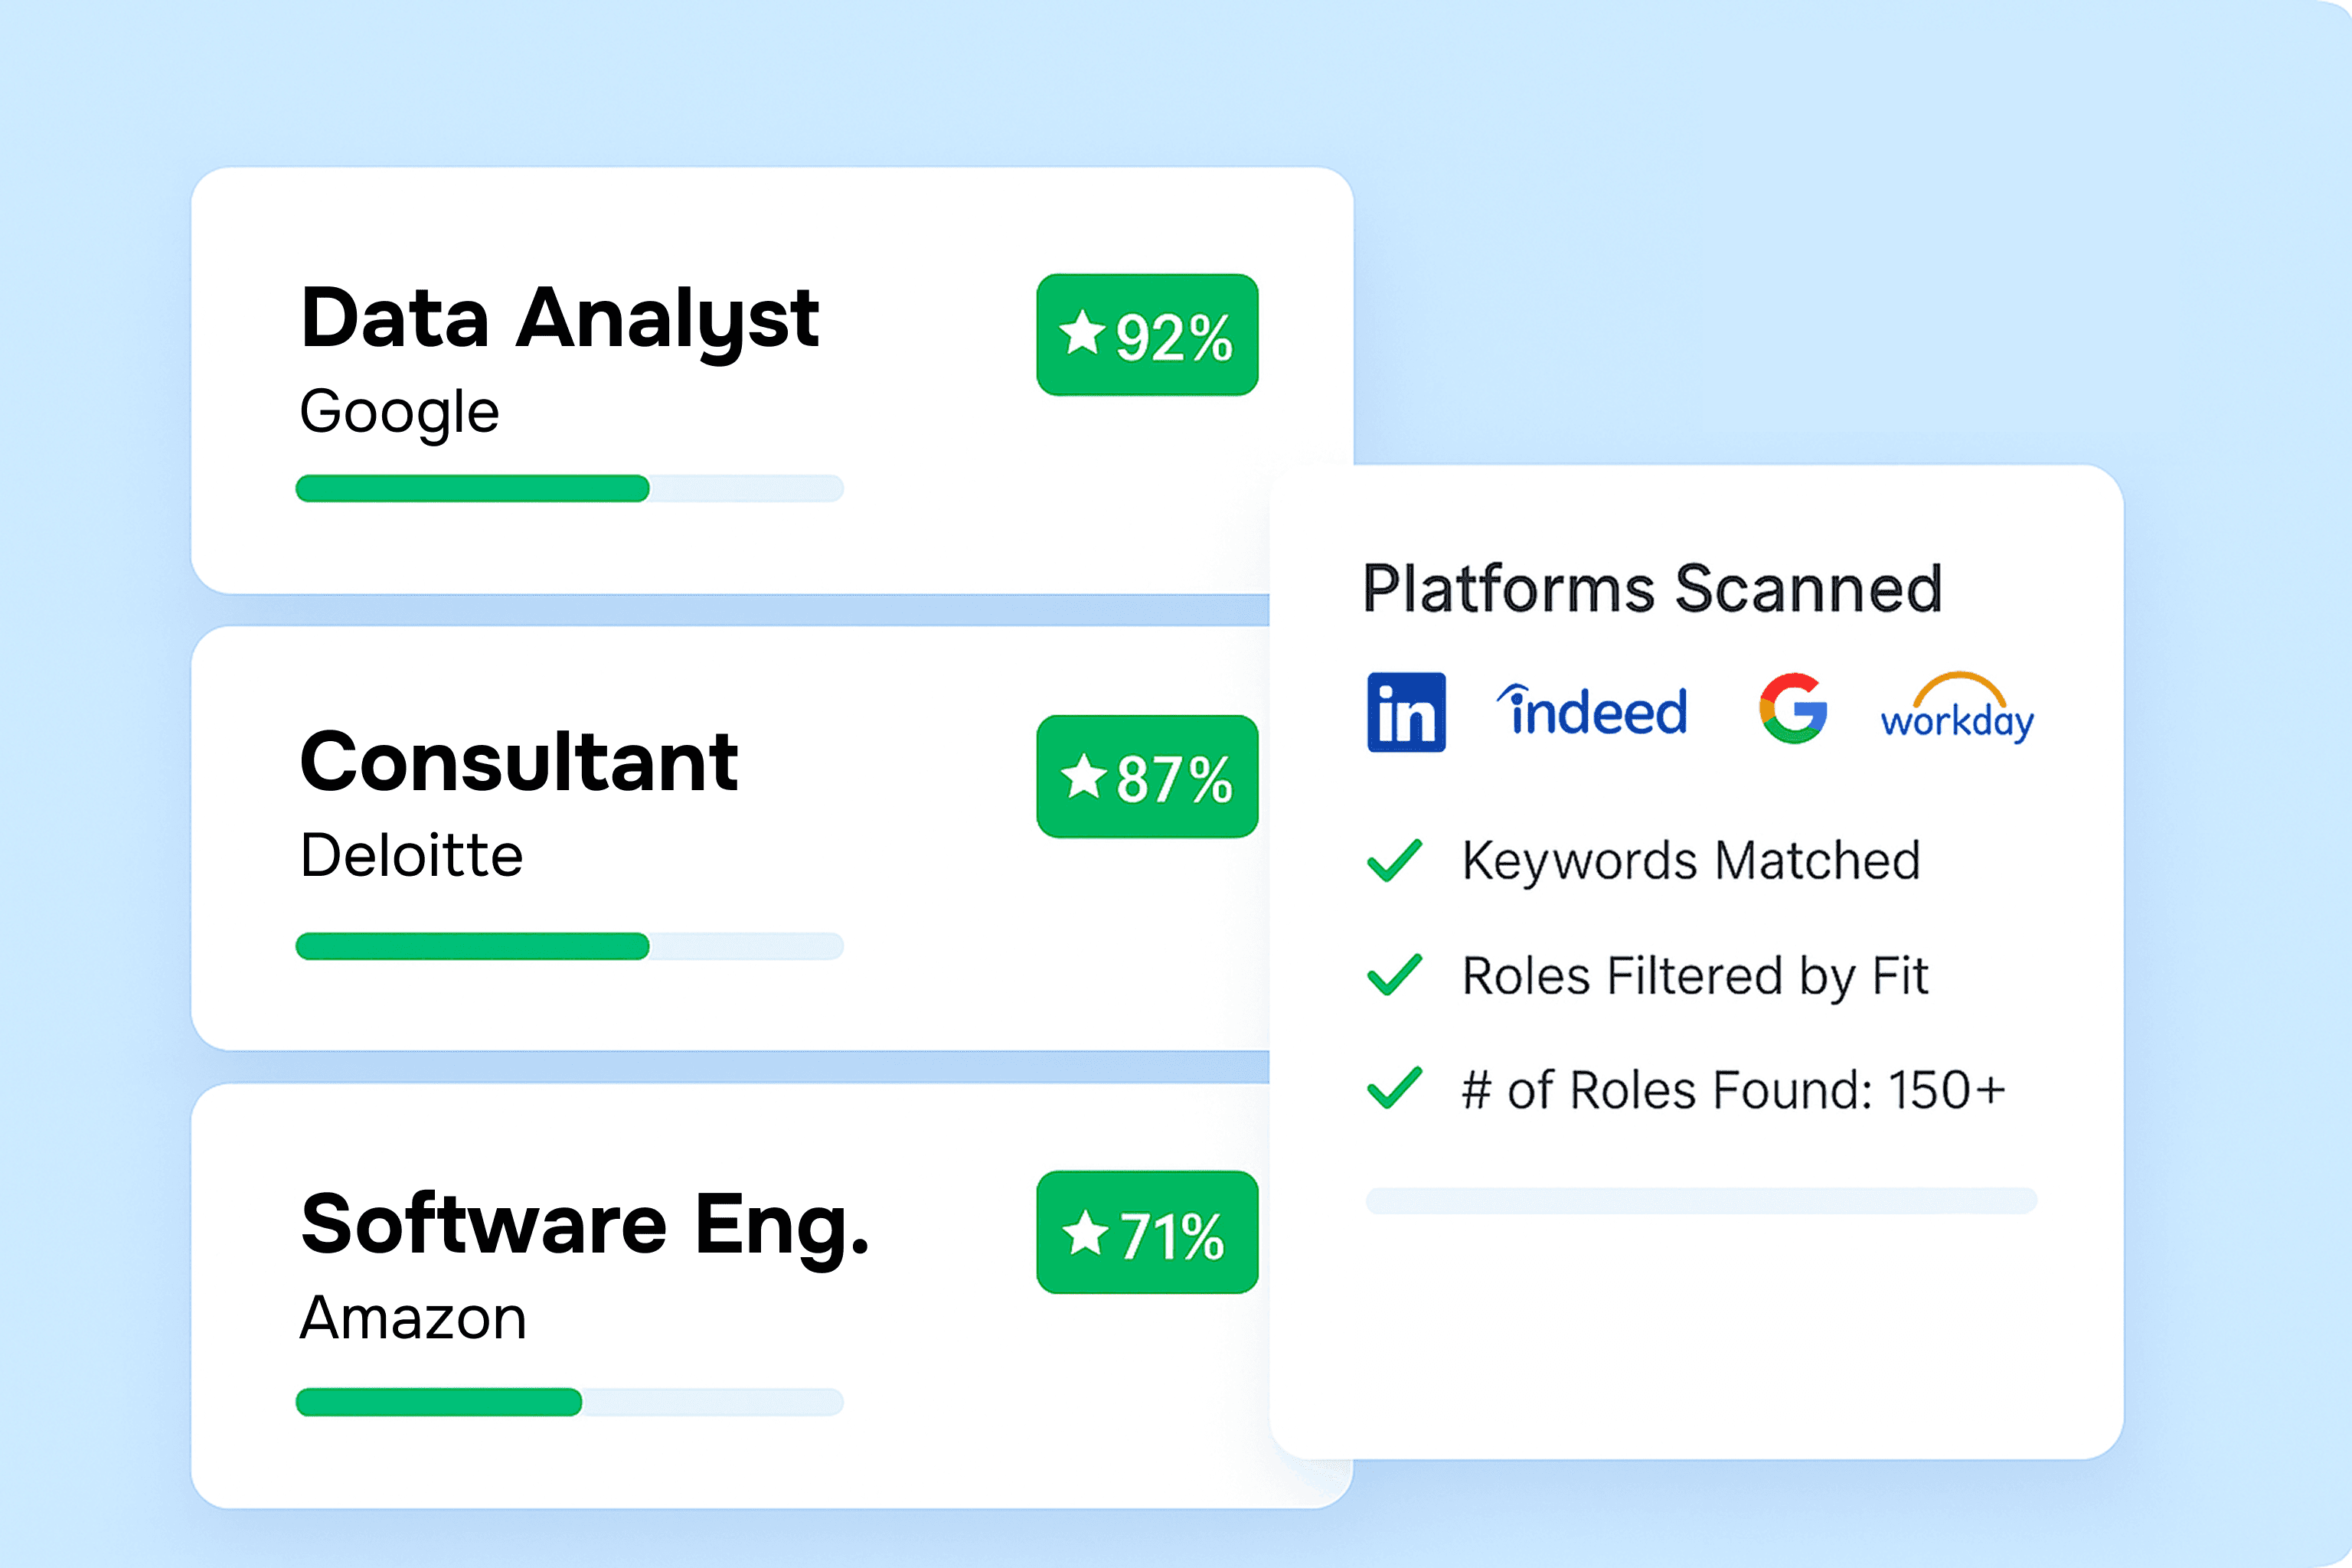The height and width of the screenshot is (1568, 2352).
Task: Click the Data Analyst match progress bar
Action: click(570, 488)
